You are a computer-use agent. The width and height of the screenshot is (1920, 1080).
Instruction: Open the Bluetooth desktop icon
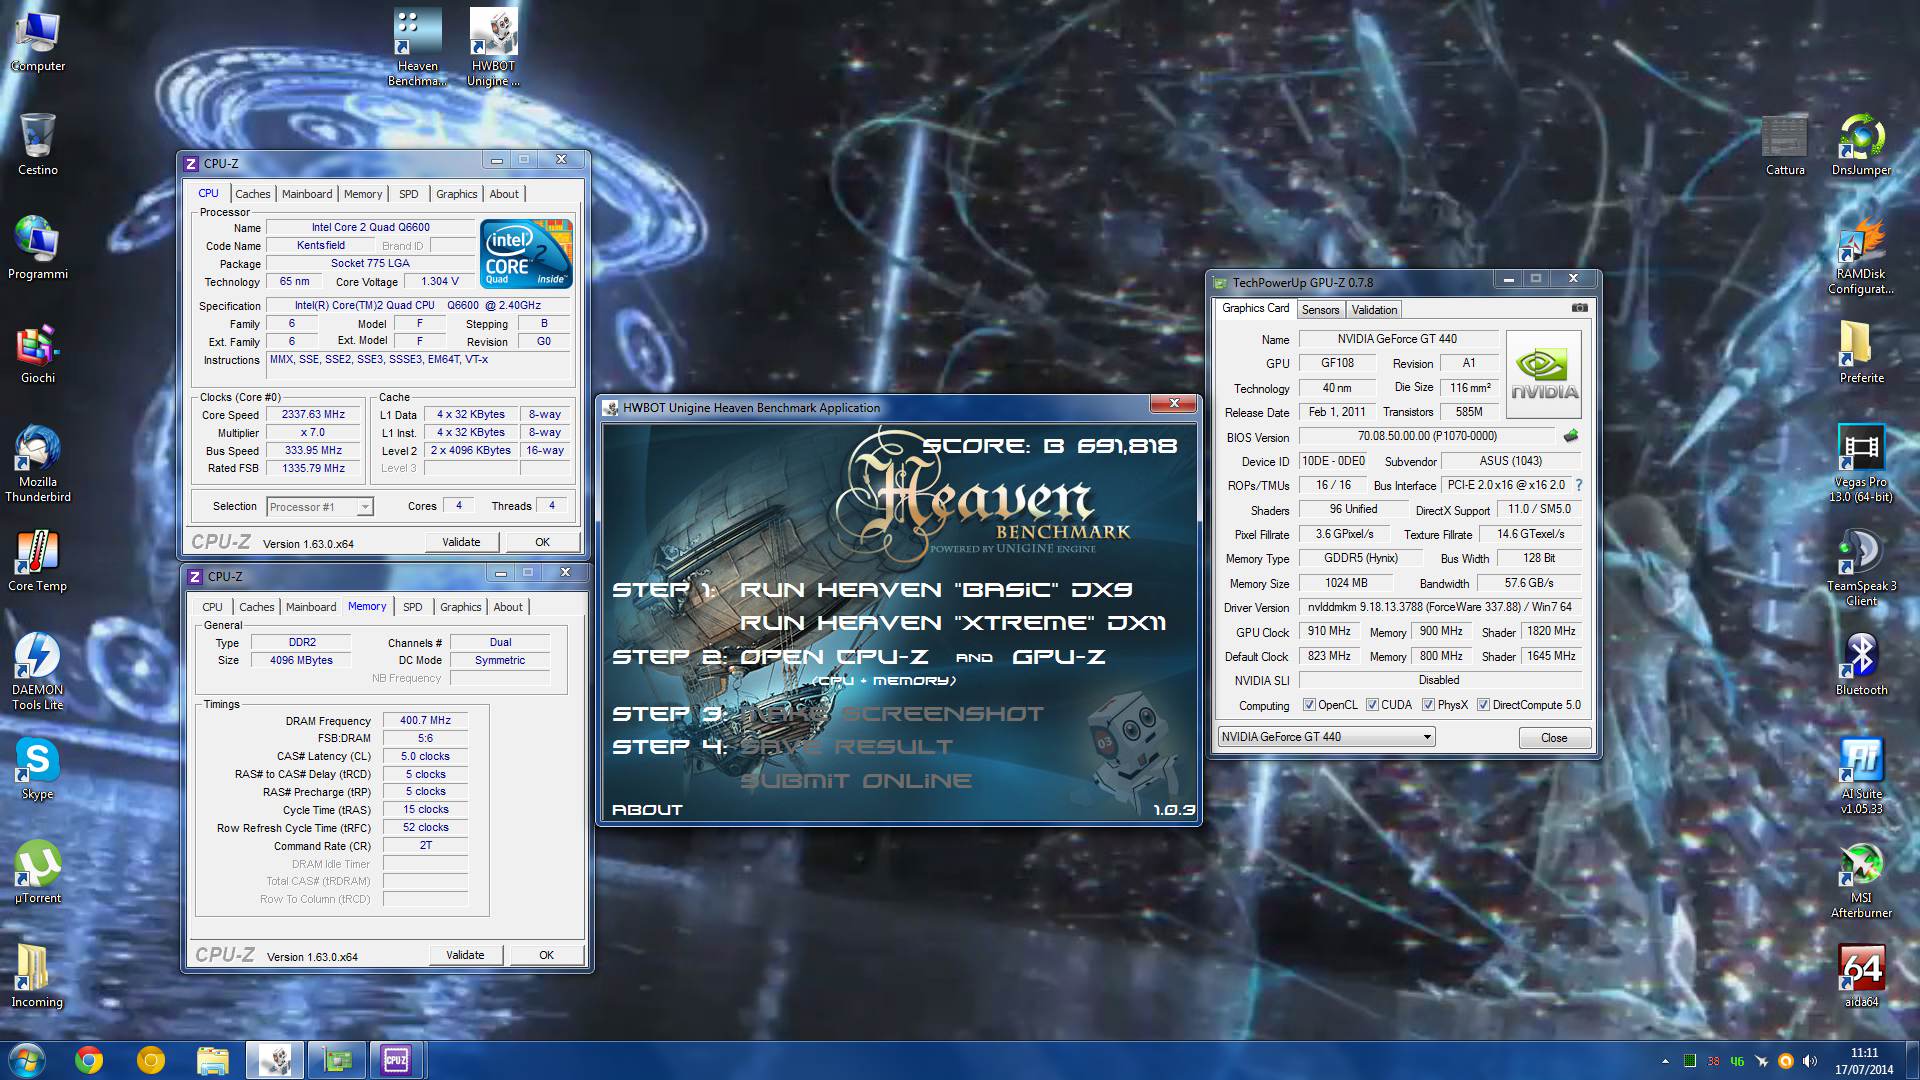tap(1861, 664)
